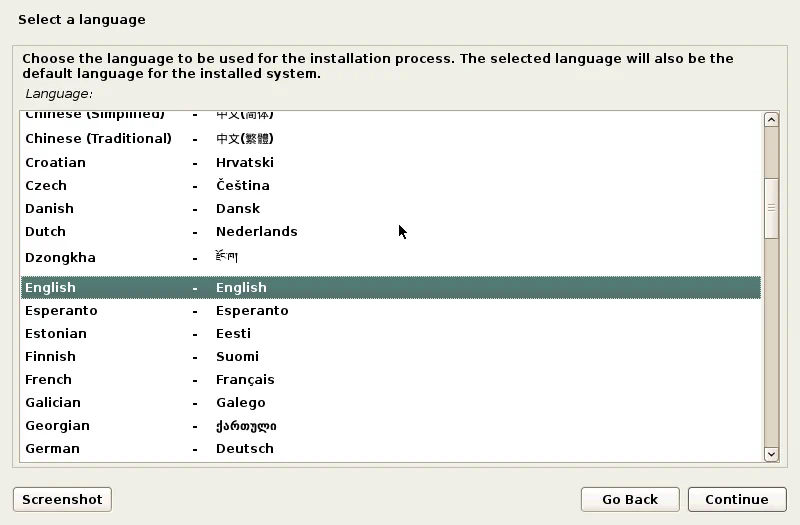
Task: Click the scroll down arrow of language list
Action: (771, 454)
